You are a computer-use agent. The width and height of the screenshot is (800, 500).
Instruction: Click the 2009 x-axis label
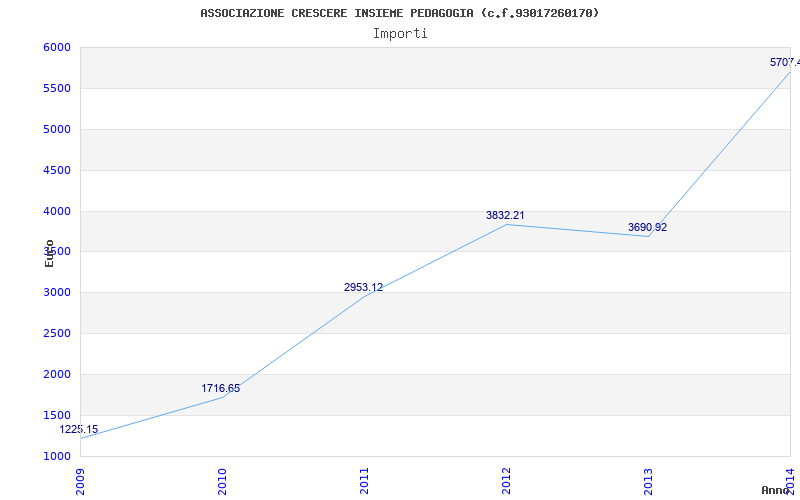tap(80, 481)
